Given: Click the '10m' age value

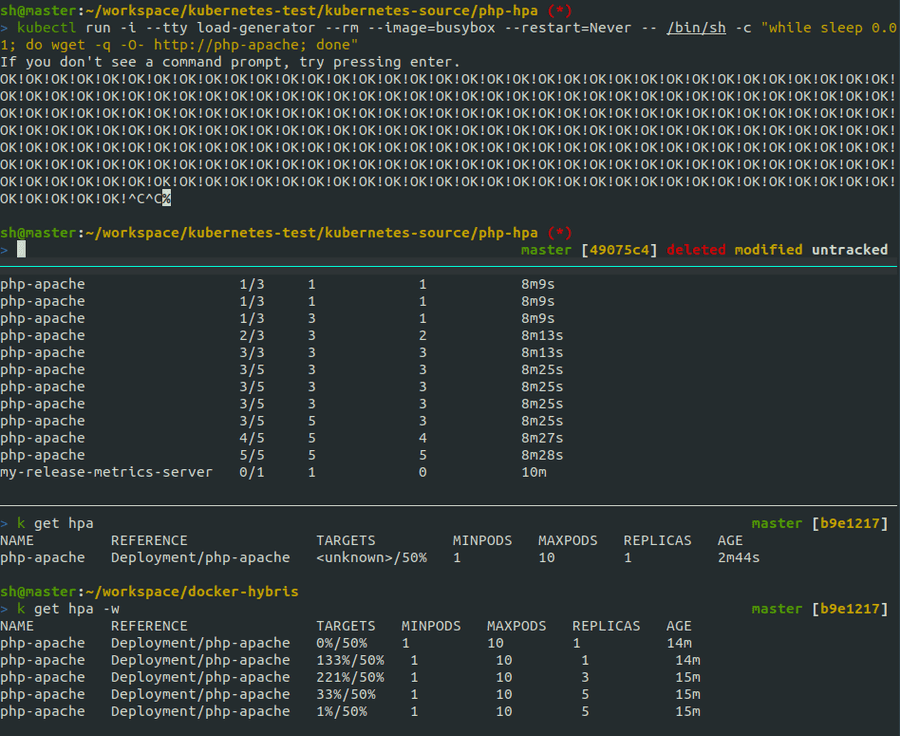Looking at the screenshot, I should 534,472.
